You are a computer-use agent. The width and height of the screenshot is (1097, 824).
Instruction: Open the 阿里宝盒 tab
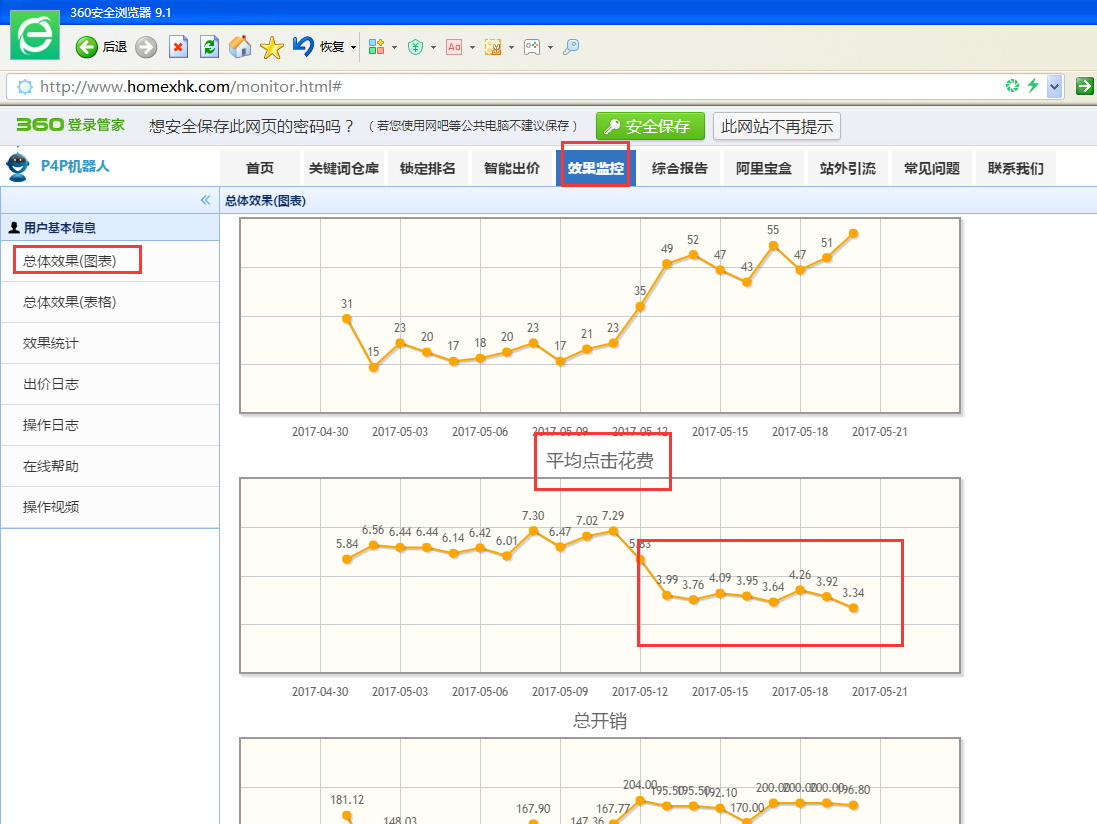click(763, 168)
